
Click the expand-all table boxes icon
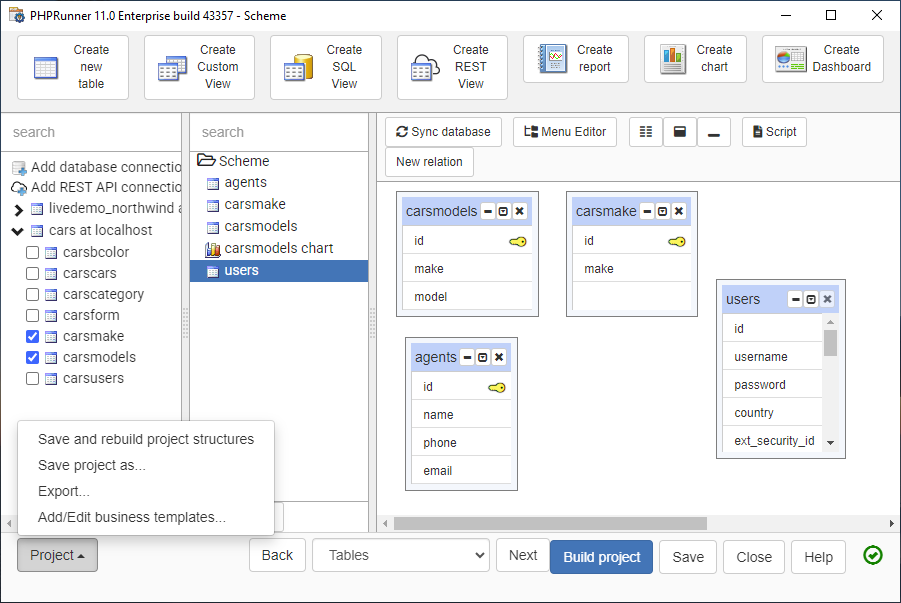[680, 132]
